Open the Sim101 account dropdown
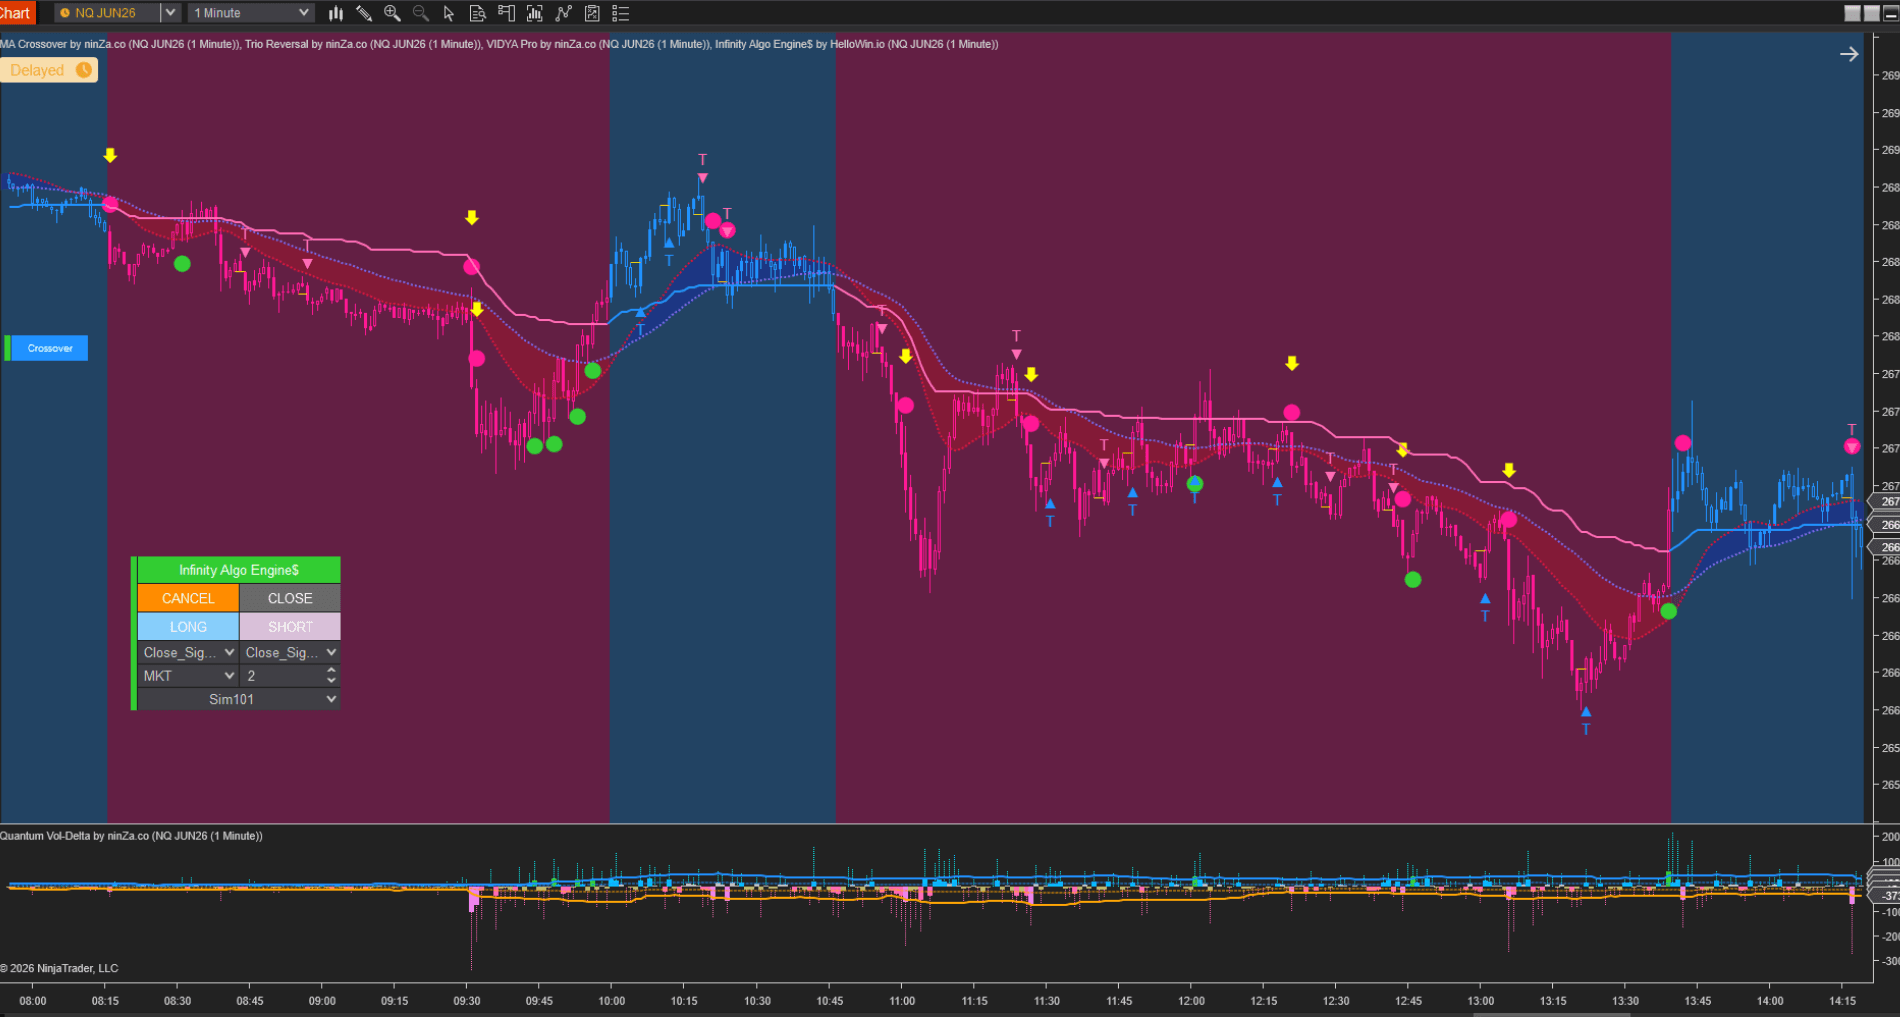Viewport: 1900px width, 1017px height. (x=239, y=699)
